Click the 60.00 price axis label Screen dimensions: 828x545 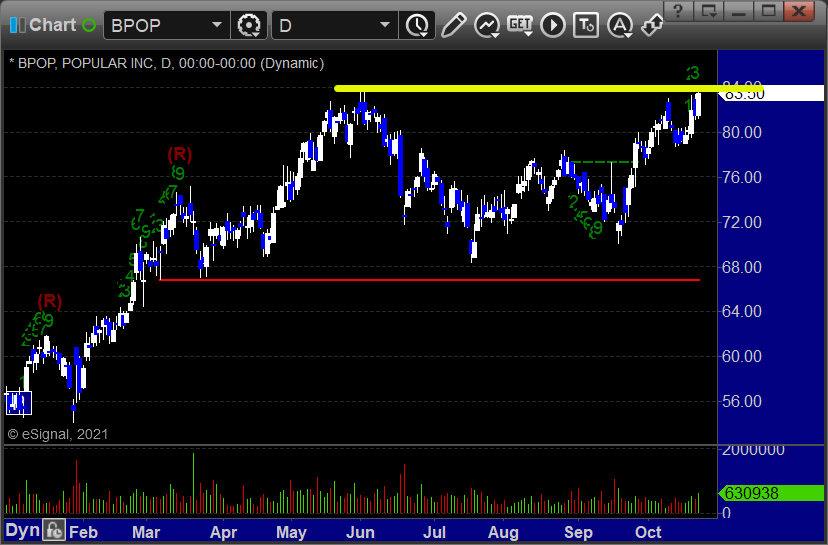coord(742,356)
